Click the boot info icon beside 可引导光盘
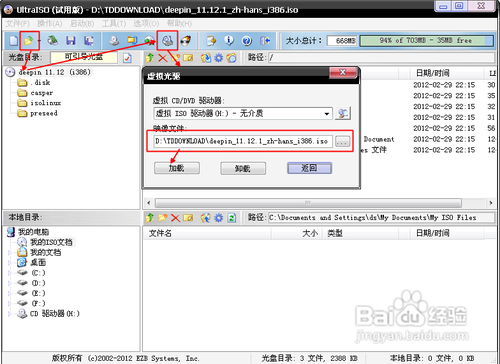500x364 pixels. coord(127,58)
